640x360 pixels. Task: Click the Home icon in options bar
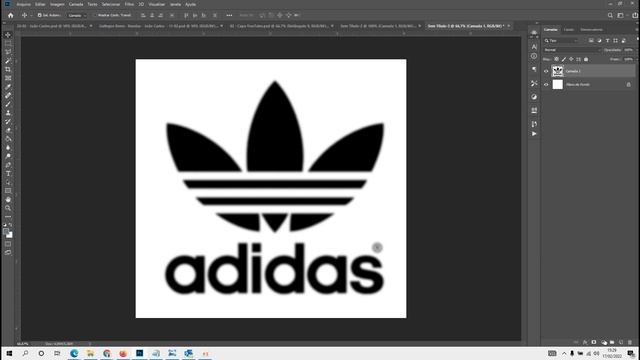[x=11, y=15]
